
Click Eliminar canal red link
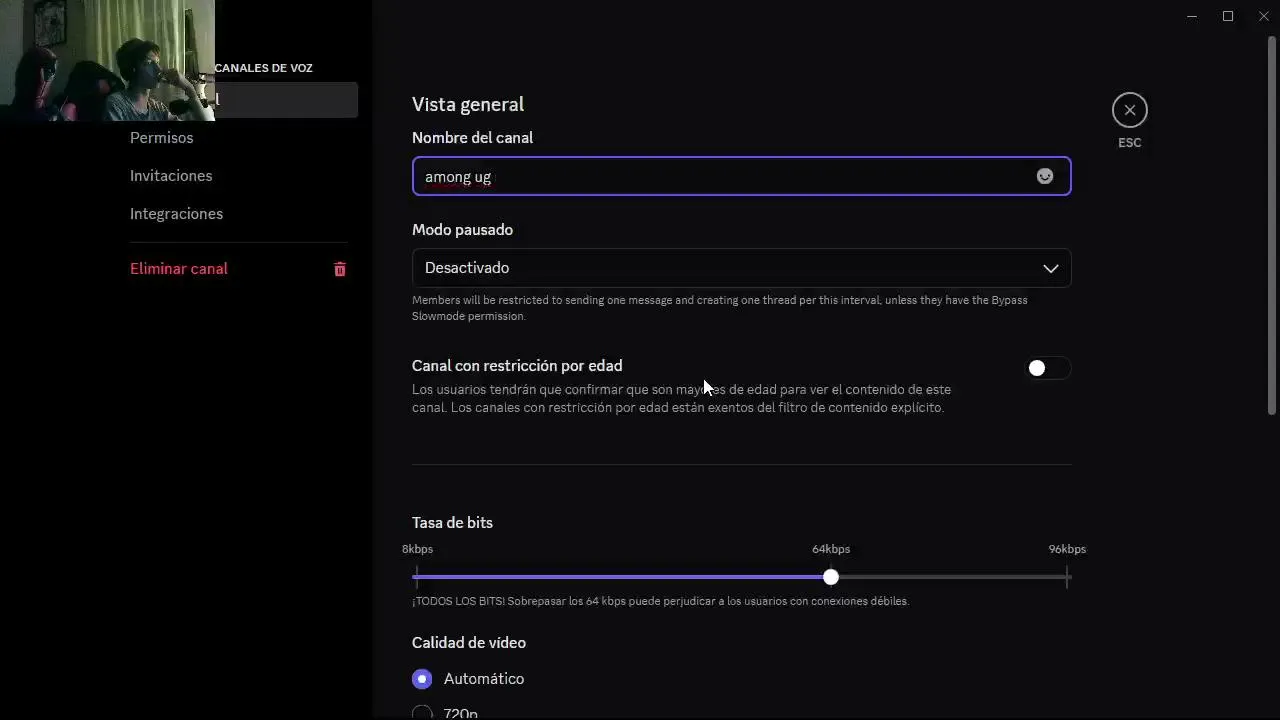coord(179,269)
